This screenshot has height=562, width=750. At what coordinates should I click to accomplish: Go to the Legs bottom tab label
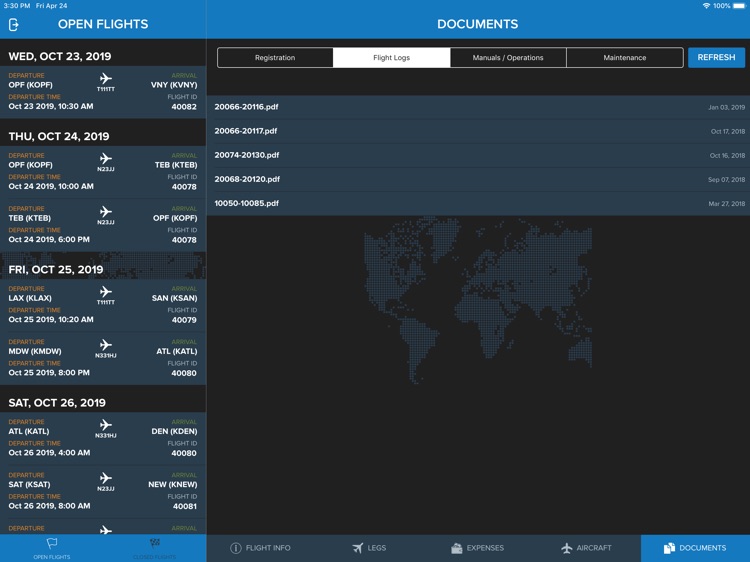377,548
